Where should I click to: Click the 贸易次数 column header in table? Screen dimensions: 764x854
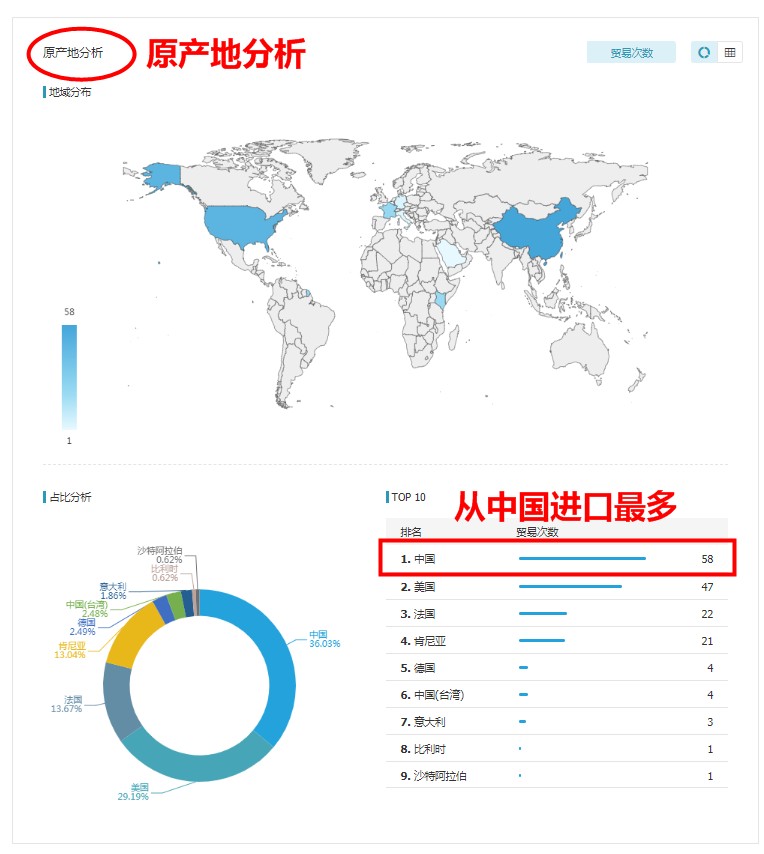(x=537, y=532)
